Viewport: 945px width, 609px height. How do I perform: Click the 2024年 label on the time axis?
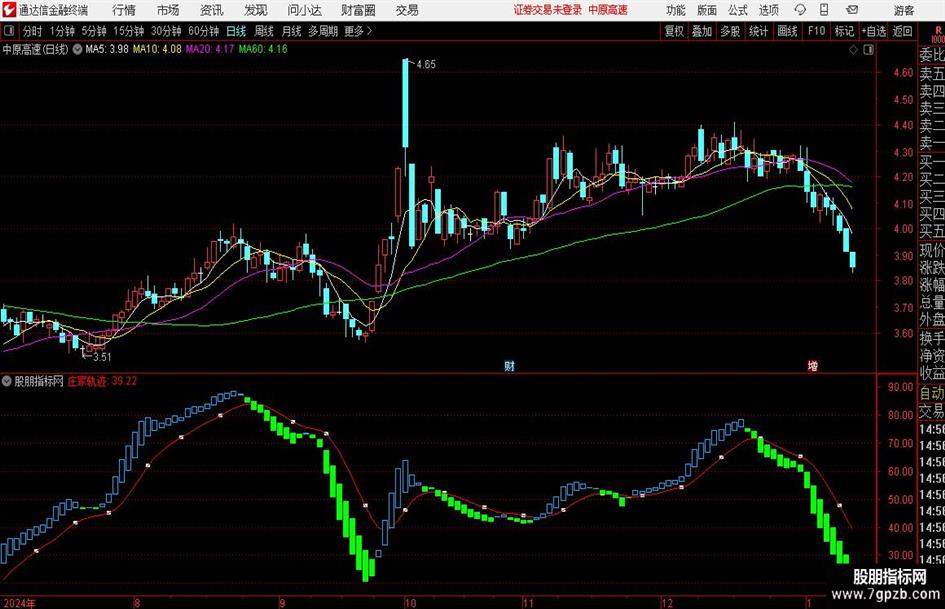tap(20, 603)
